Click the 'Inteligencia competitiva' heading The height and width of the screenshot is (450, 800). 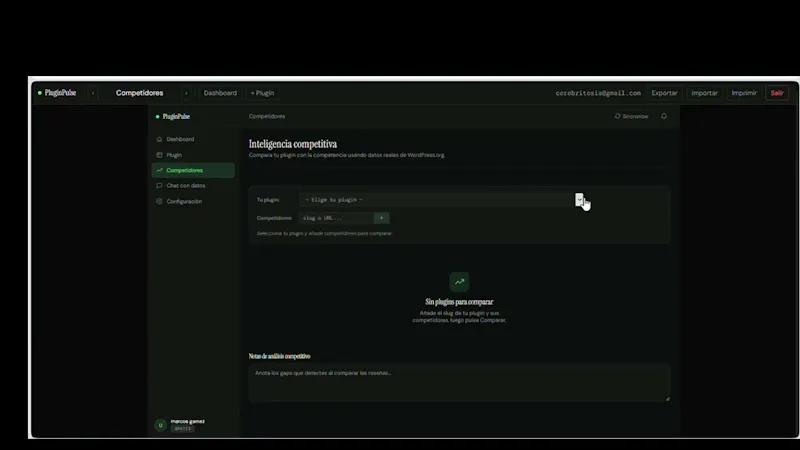(293, 144)
